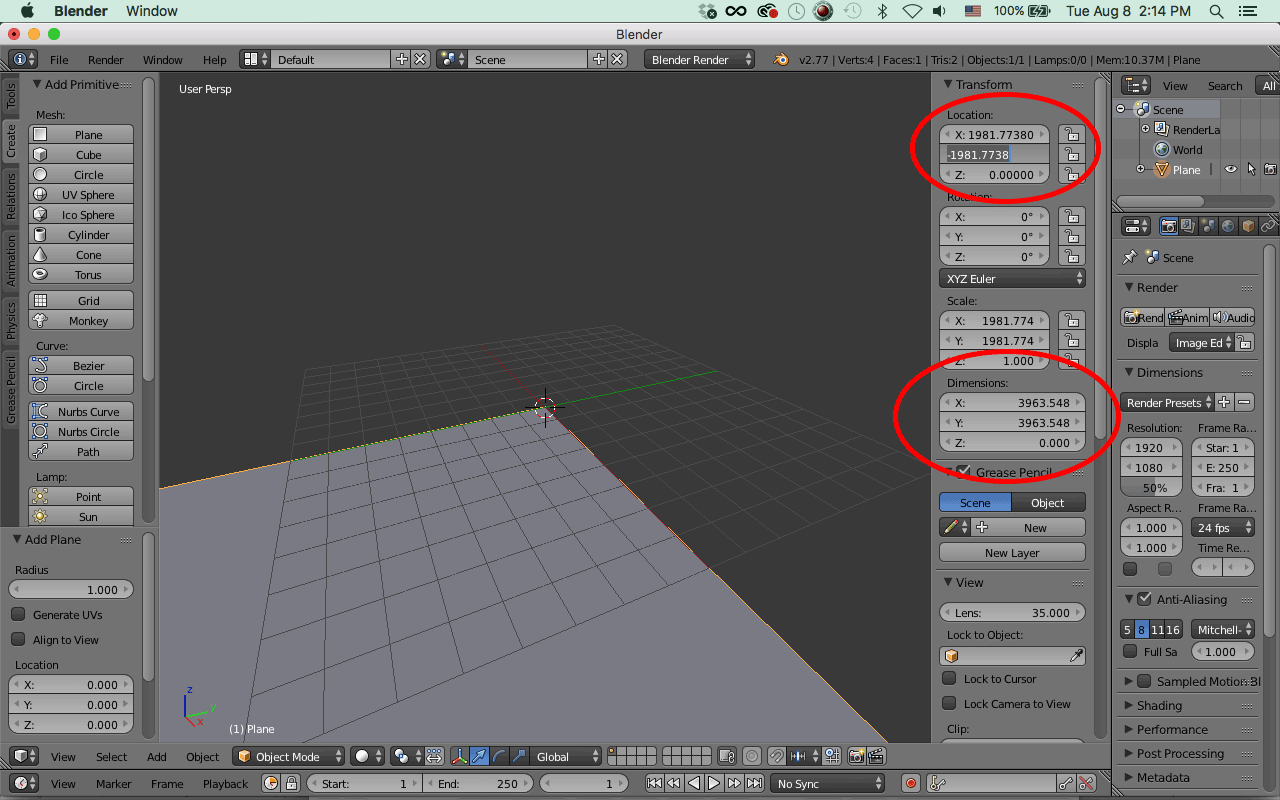The image size is (1280, 800).
Task: Click the timeline record button
Action: click(x=910, y=784)
